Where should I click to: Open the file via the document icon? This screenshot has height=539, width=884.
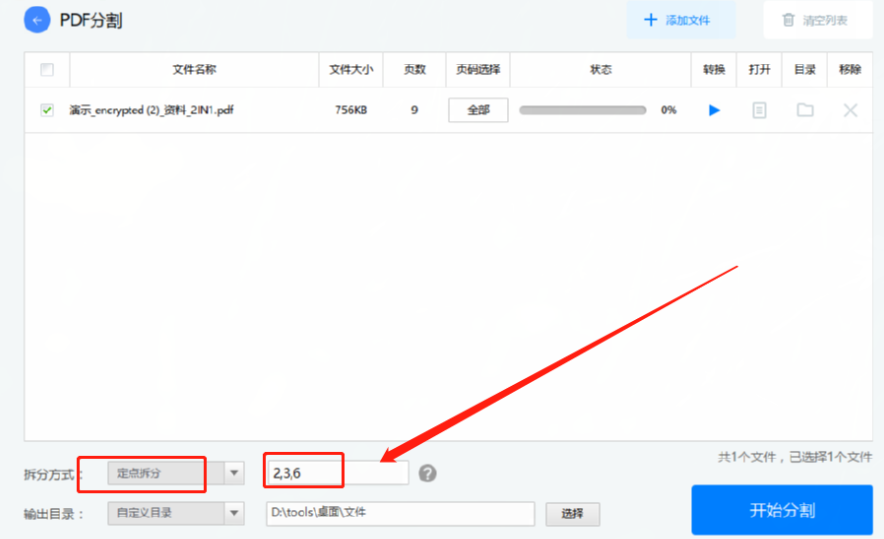[x=759, y=110]
